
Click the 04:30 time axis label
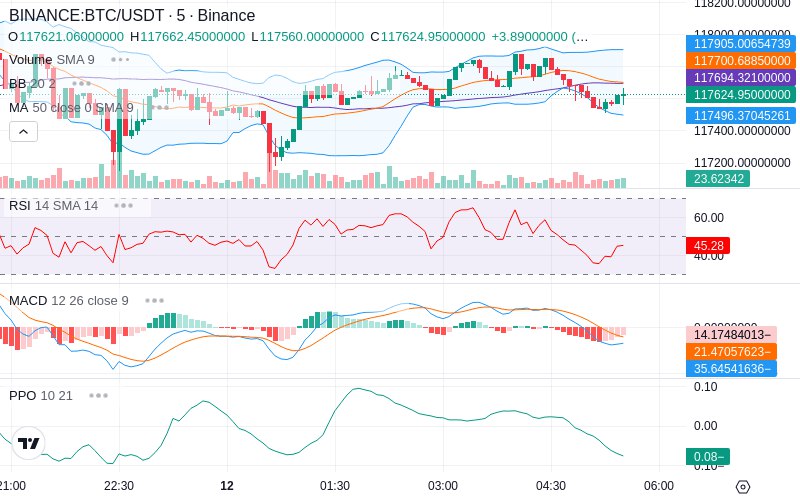[551, 486]
